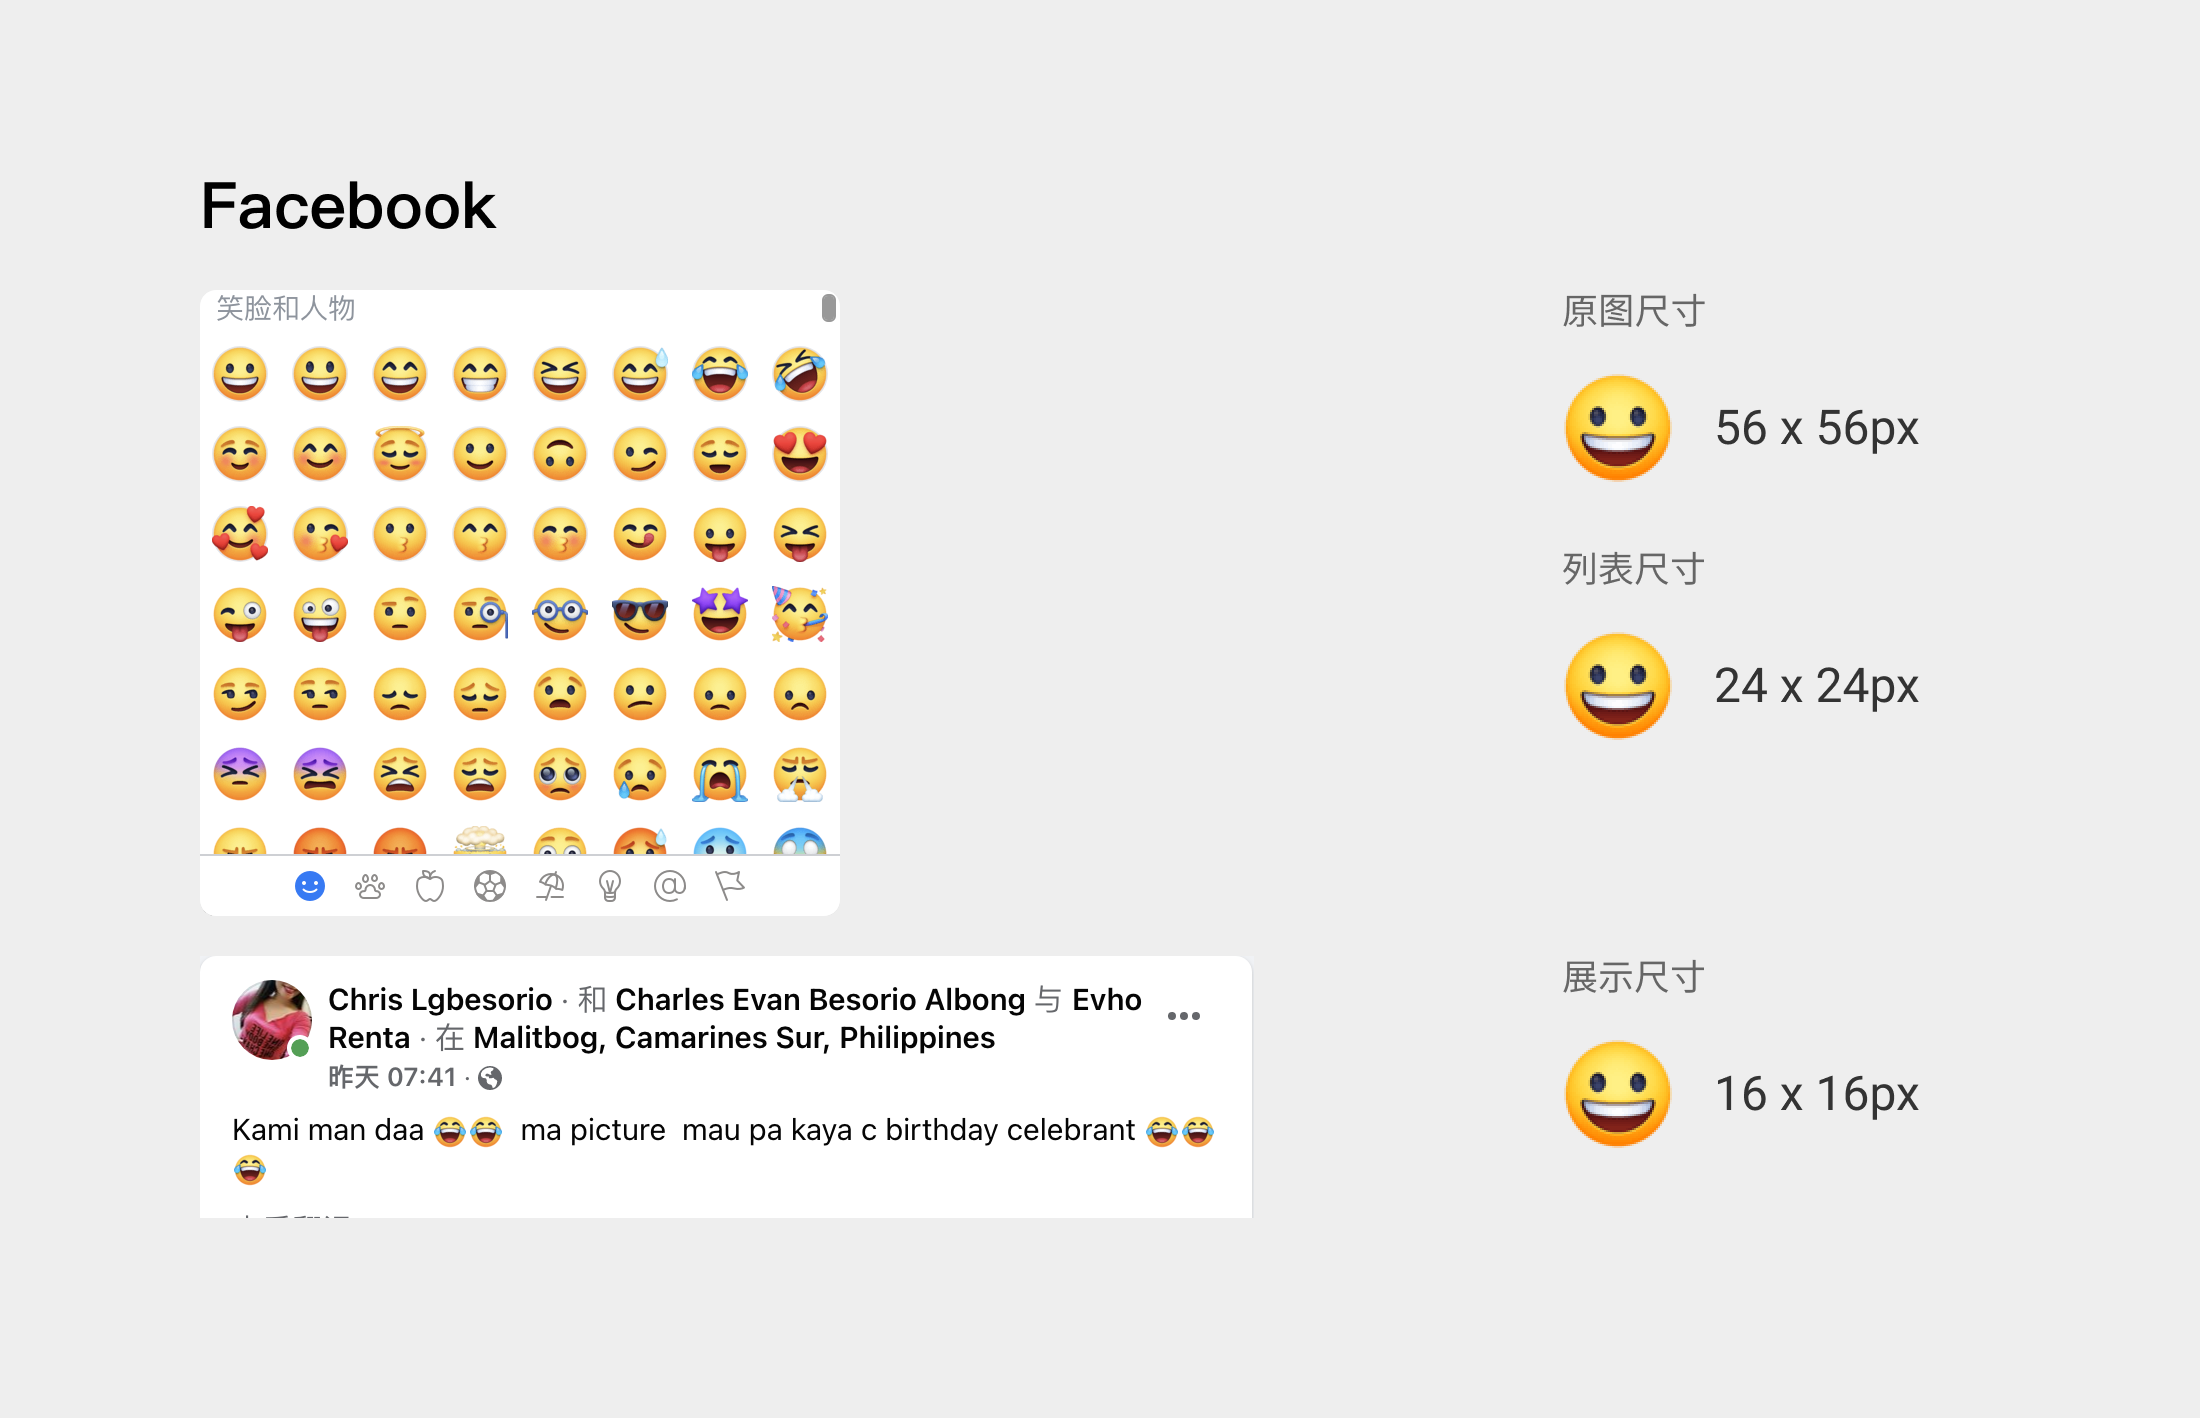Open the food apple emoji category
Viewport: 2200px width, 1418px height.
point(430,886)
